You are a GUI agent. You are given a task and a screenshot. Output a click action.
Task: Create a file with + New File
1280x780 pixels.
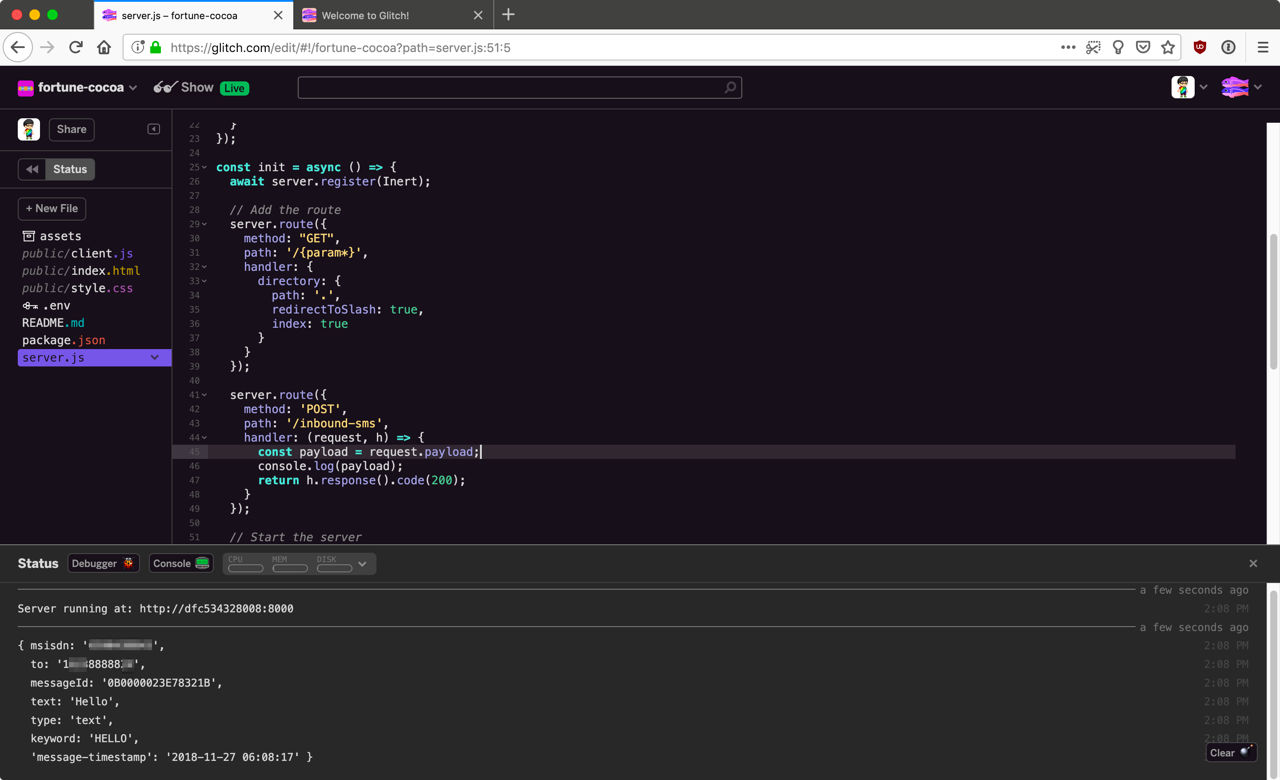(x=52, y=208)
